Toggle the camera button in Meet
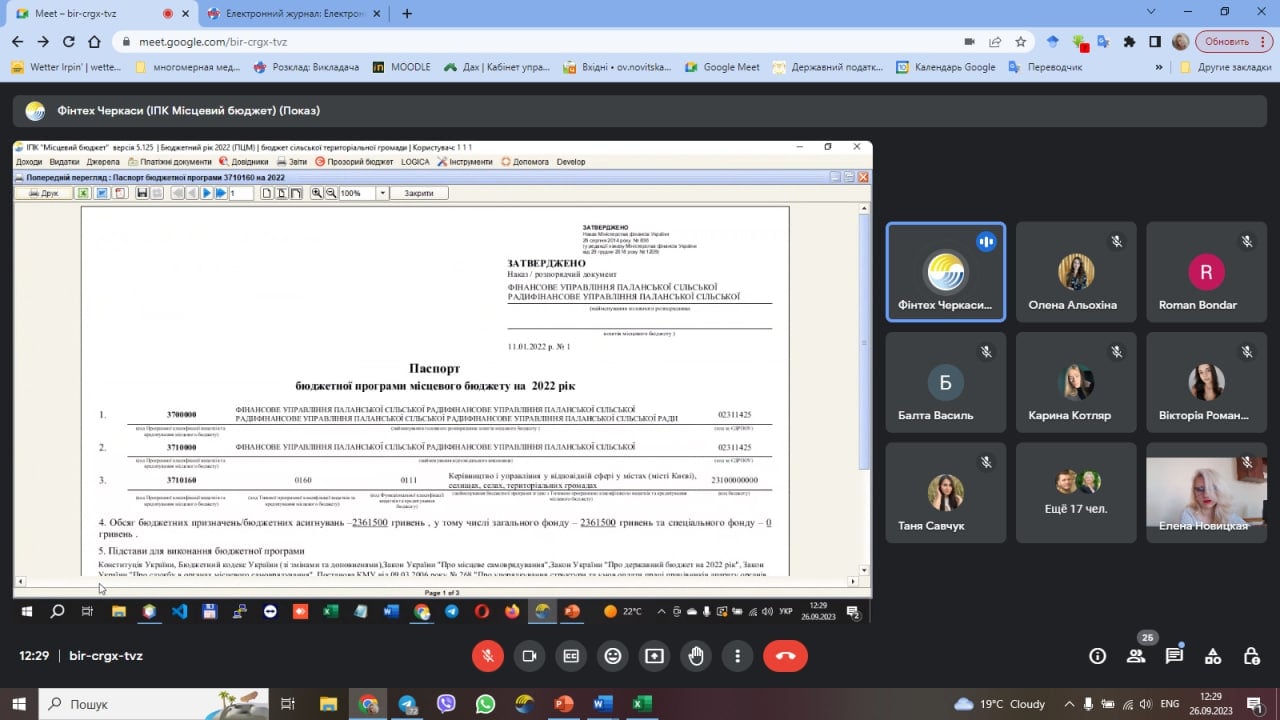This screenshot has width=1280, height=720. tap(529, 656)
